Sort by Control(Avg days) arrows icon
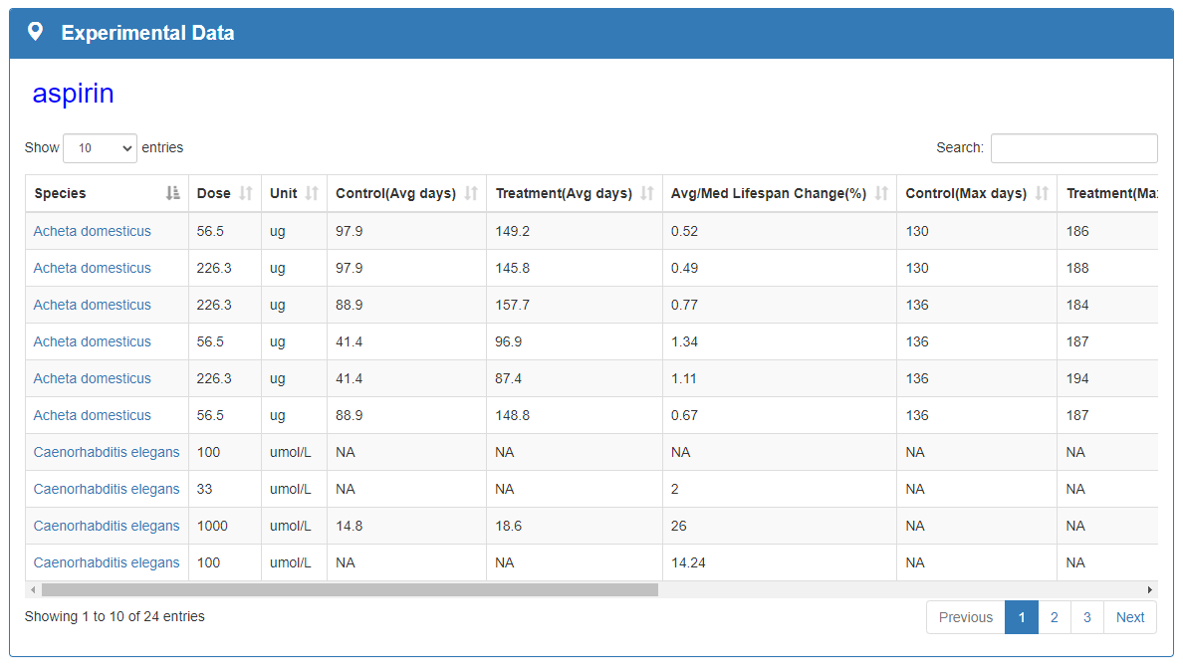1183x666 pixels. pos(471,193)
